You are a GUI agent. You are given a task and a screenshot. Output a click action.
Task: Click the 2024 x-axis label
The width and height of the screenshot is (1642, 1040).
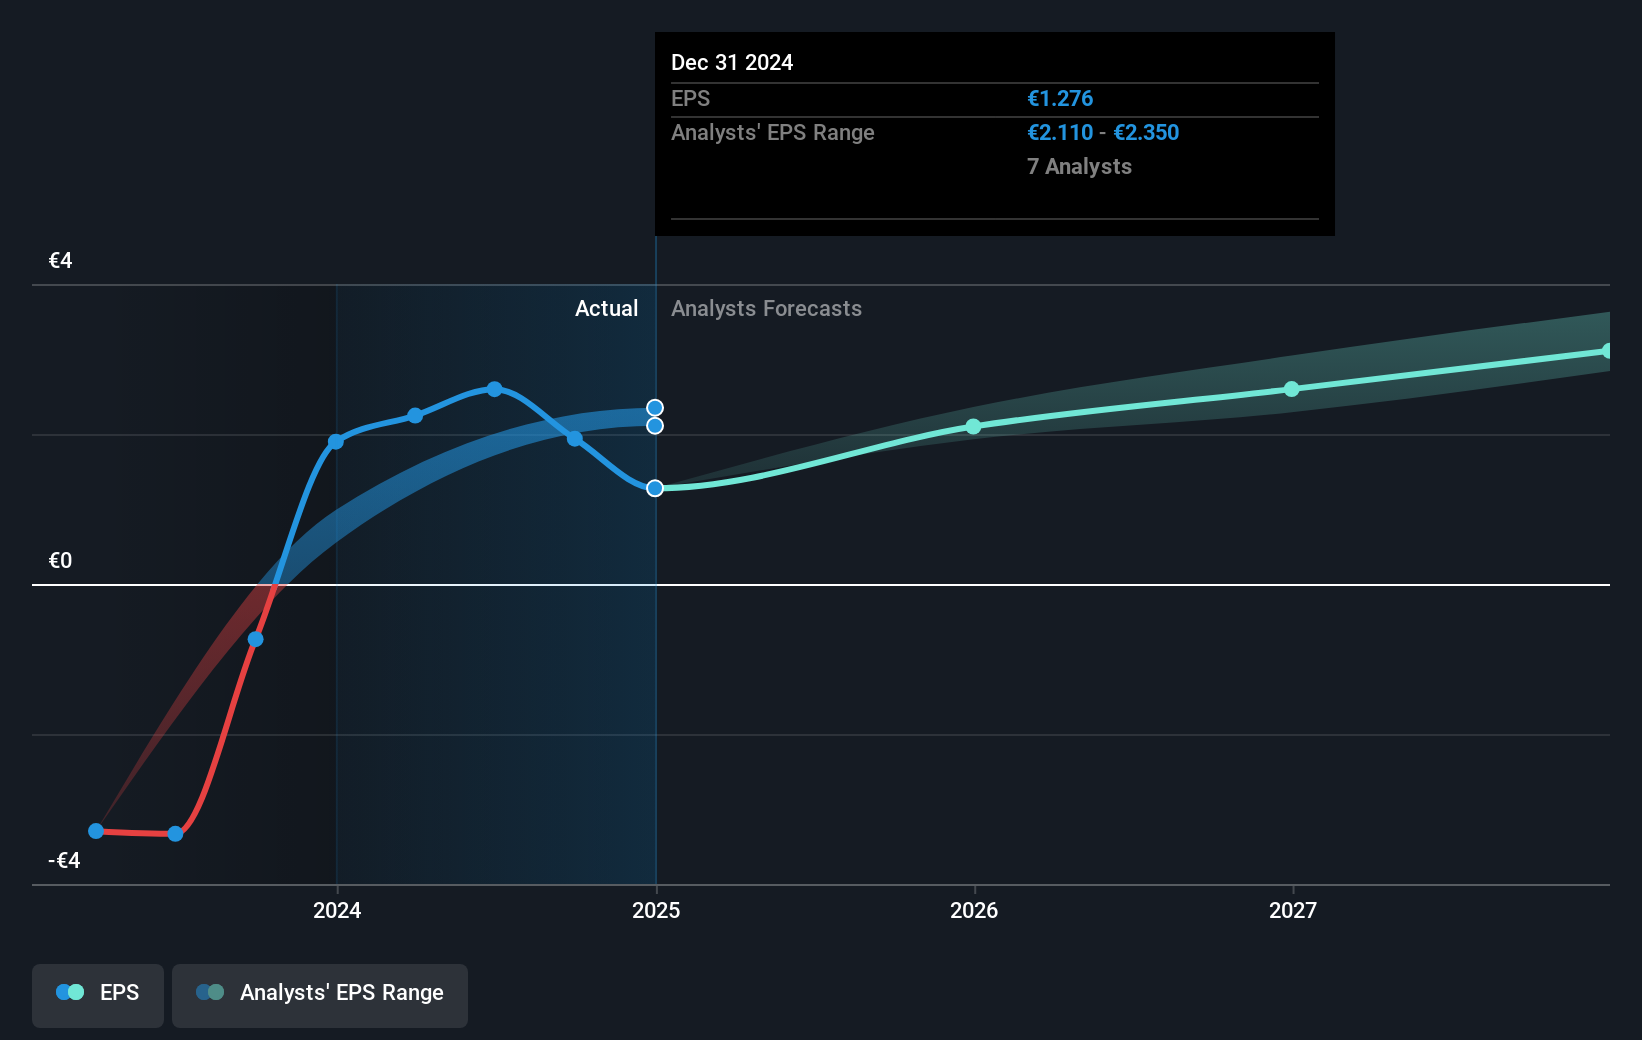[337, 910]
